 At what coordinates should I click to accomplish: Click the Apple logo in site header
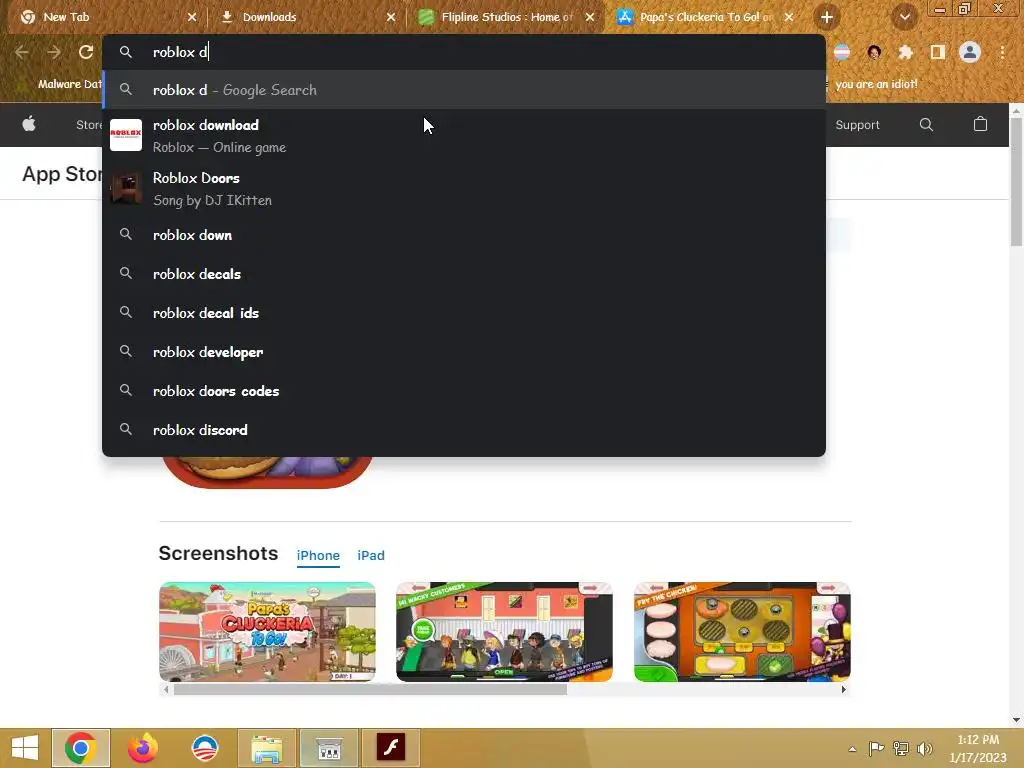[29, 124]
